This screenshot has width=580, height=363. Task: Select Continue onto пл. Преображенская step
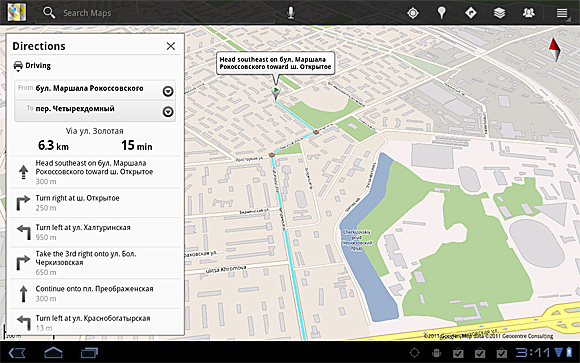pos(95,294)
